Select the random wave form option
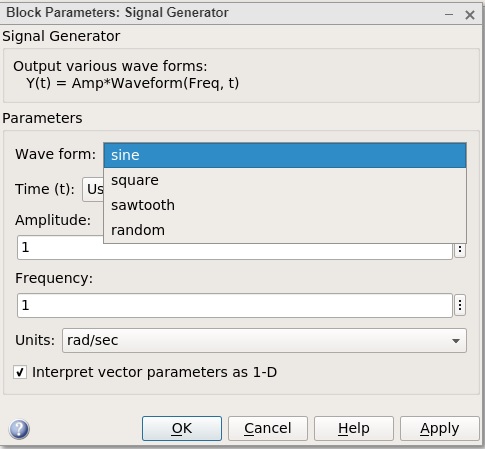Screen dimensions: 485x449 pyautogui.click(x=285, y=230)
